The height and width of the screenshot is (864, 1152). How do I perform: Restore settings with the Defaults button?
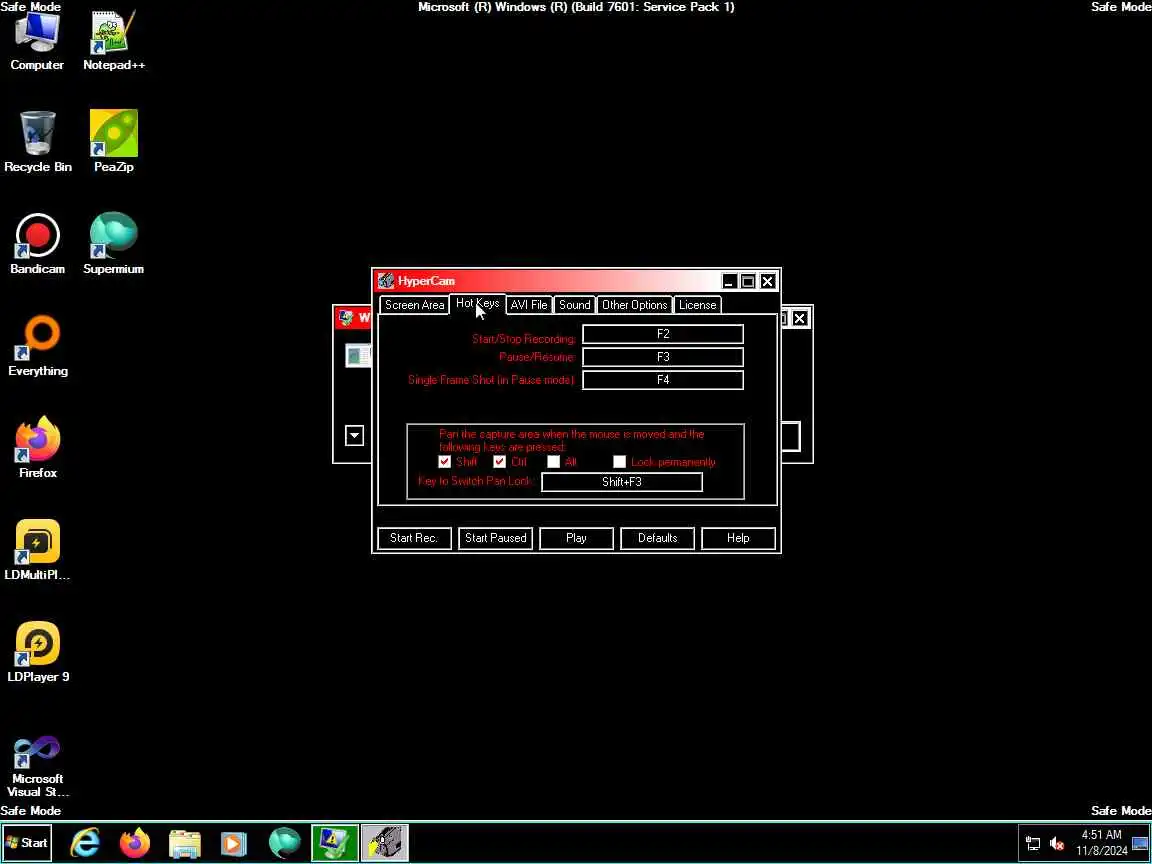(658, 538)
